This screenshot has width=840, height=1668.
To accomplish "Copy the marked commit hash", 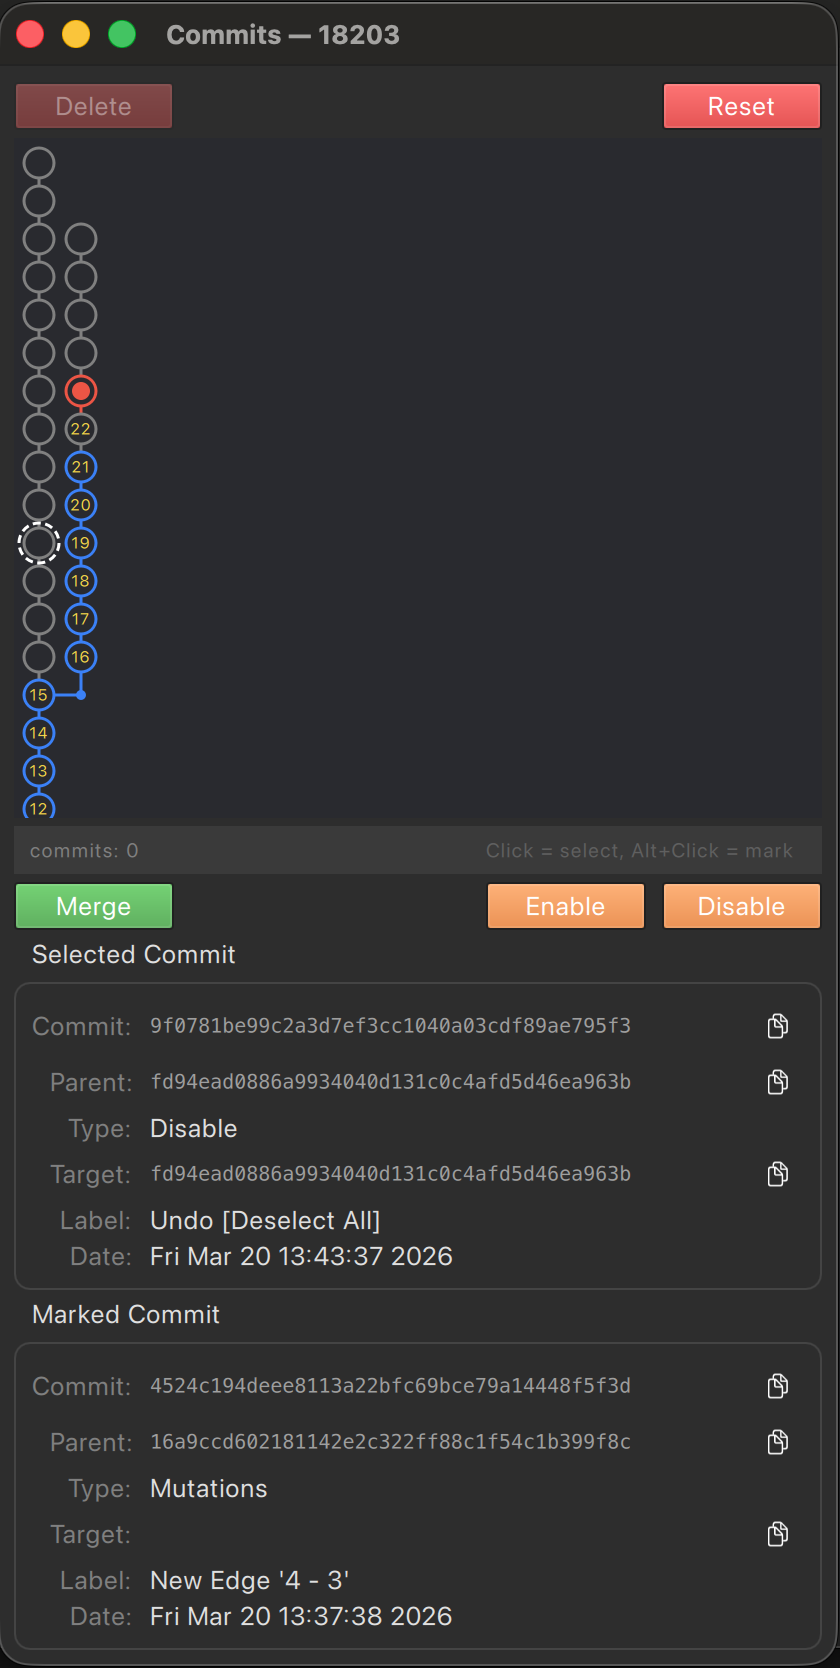I will [x=777, y=1386].
